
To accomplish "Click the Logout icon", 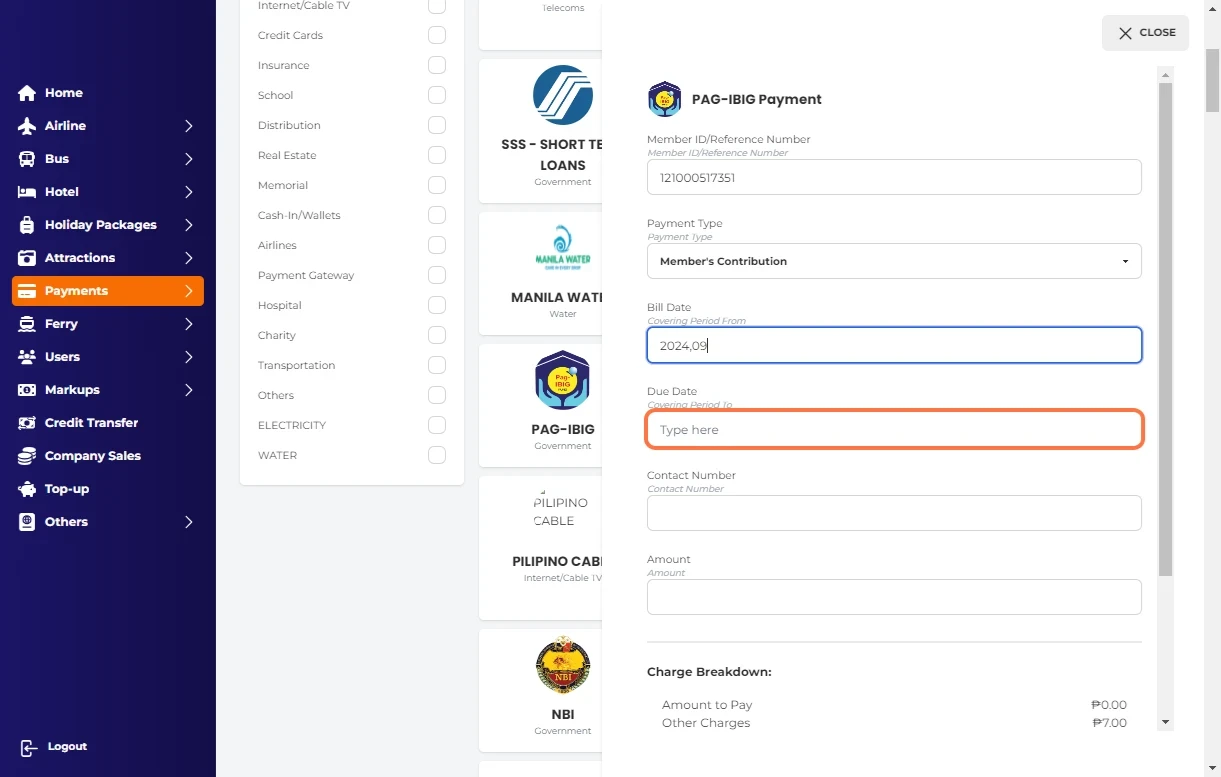I will tap(28, 747).
